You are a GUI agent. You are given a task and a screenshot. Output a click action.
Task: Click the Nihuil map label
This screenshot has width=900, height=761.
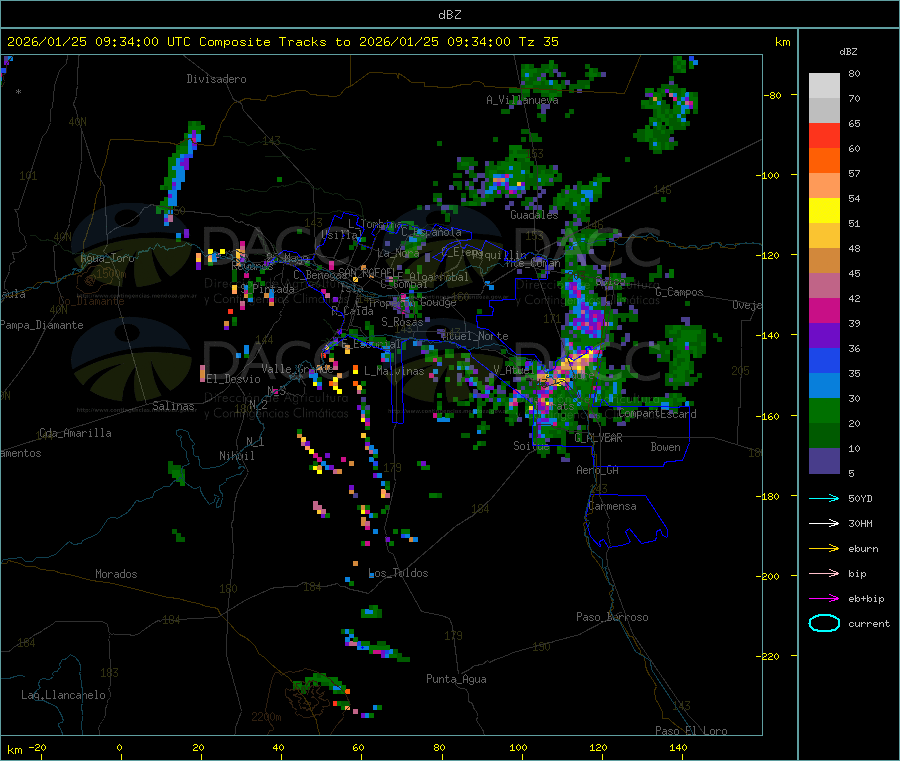pyautogui.click(x=237, y=456)
